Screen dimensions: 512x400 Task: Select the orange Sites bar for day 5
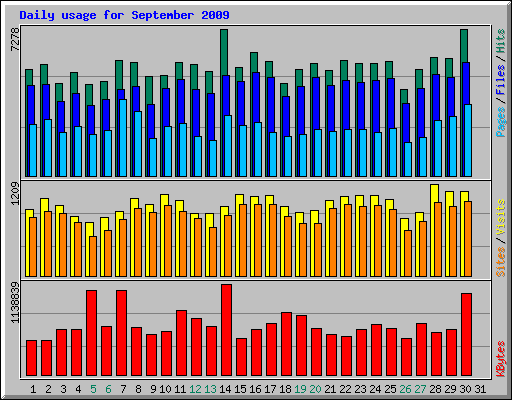click(93, 256)
